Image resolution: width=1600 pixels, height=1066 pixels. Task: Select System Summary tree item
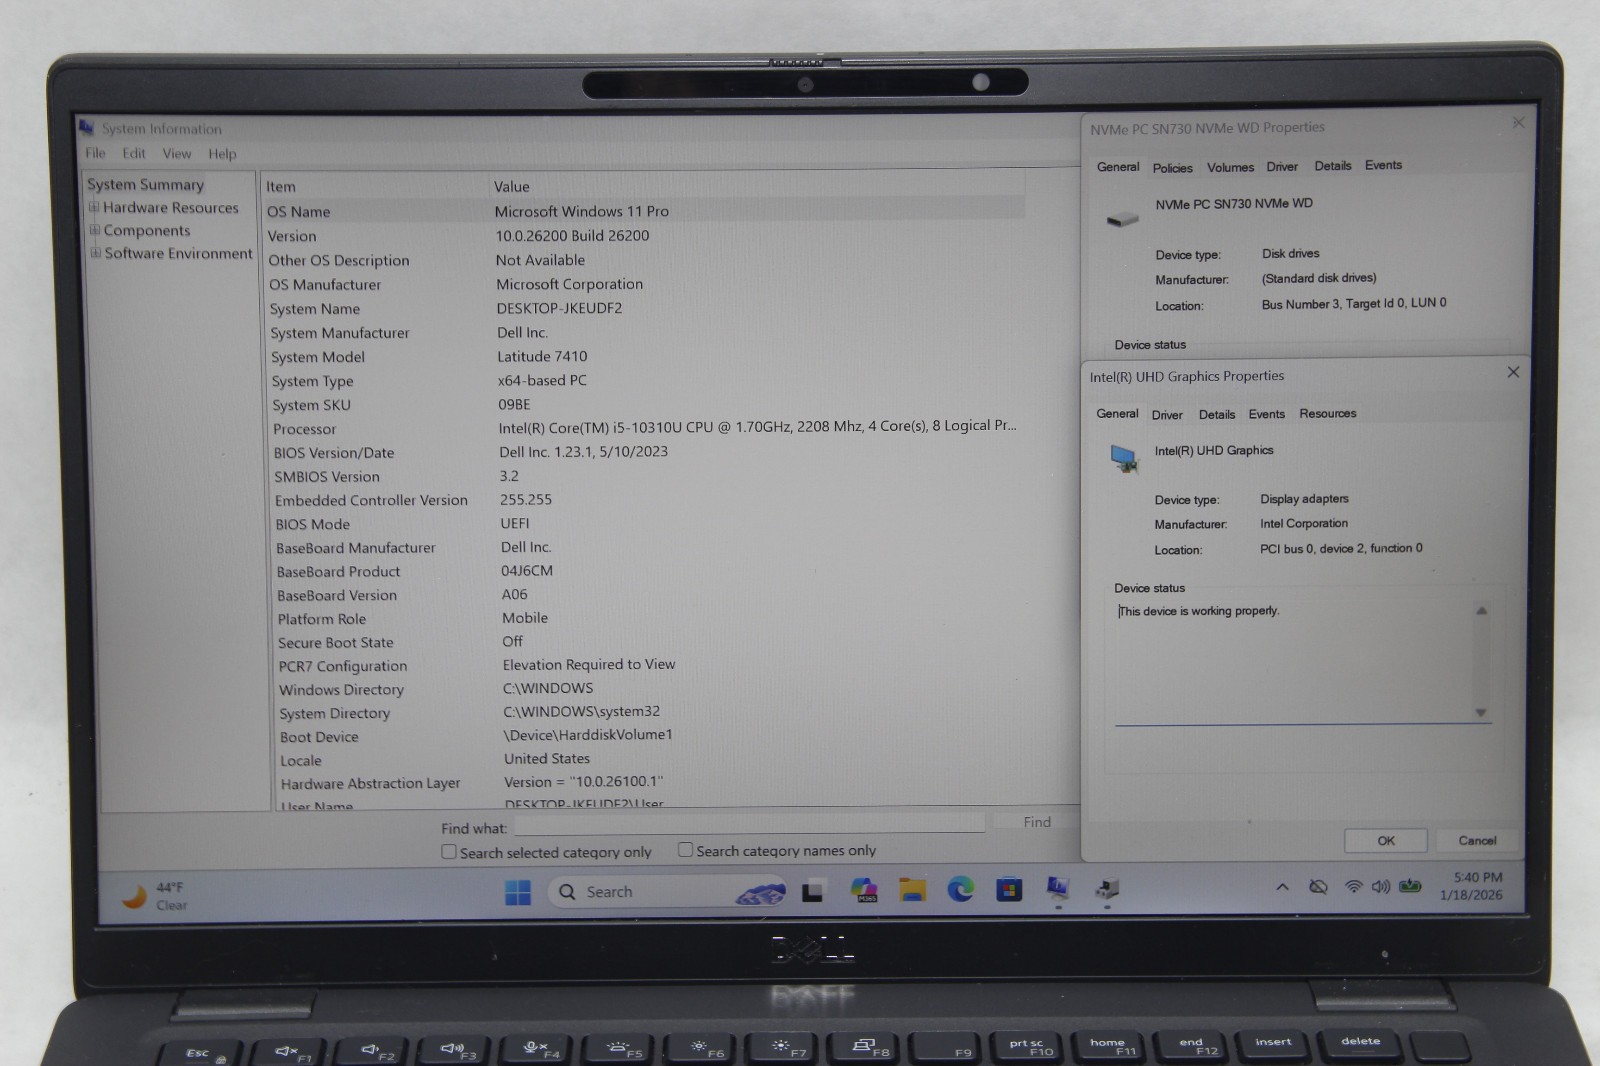(x=145, y=185)
